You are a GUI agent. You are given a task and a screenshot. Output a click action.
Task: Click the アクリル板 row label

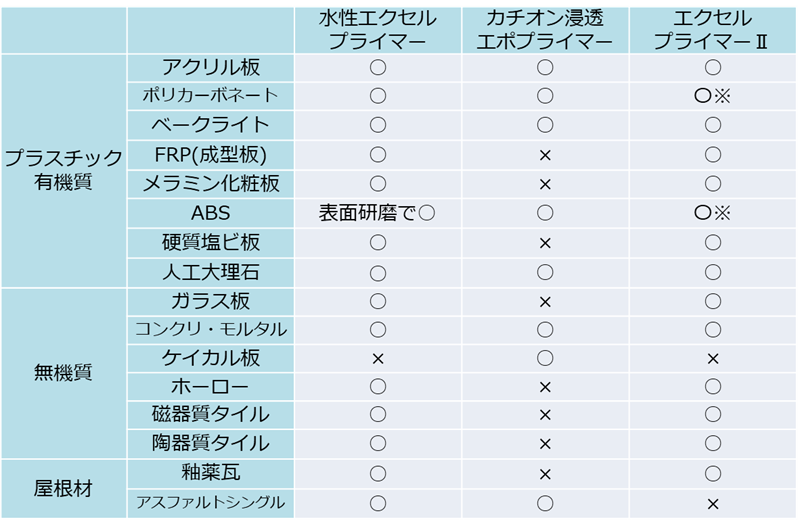pyautogui.click(x=211, y=67)
